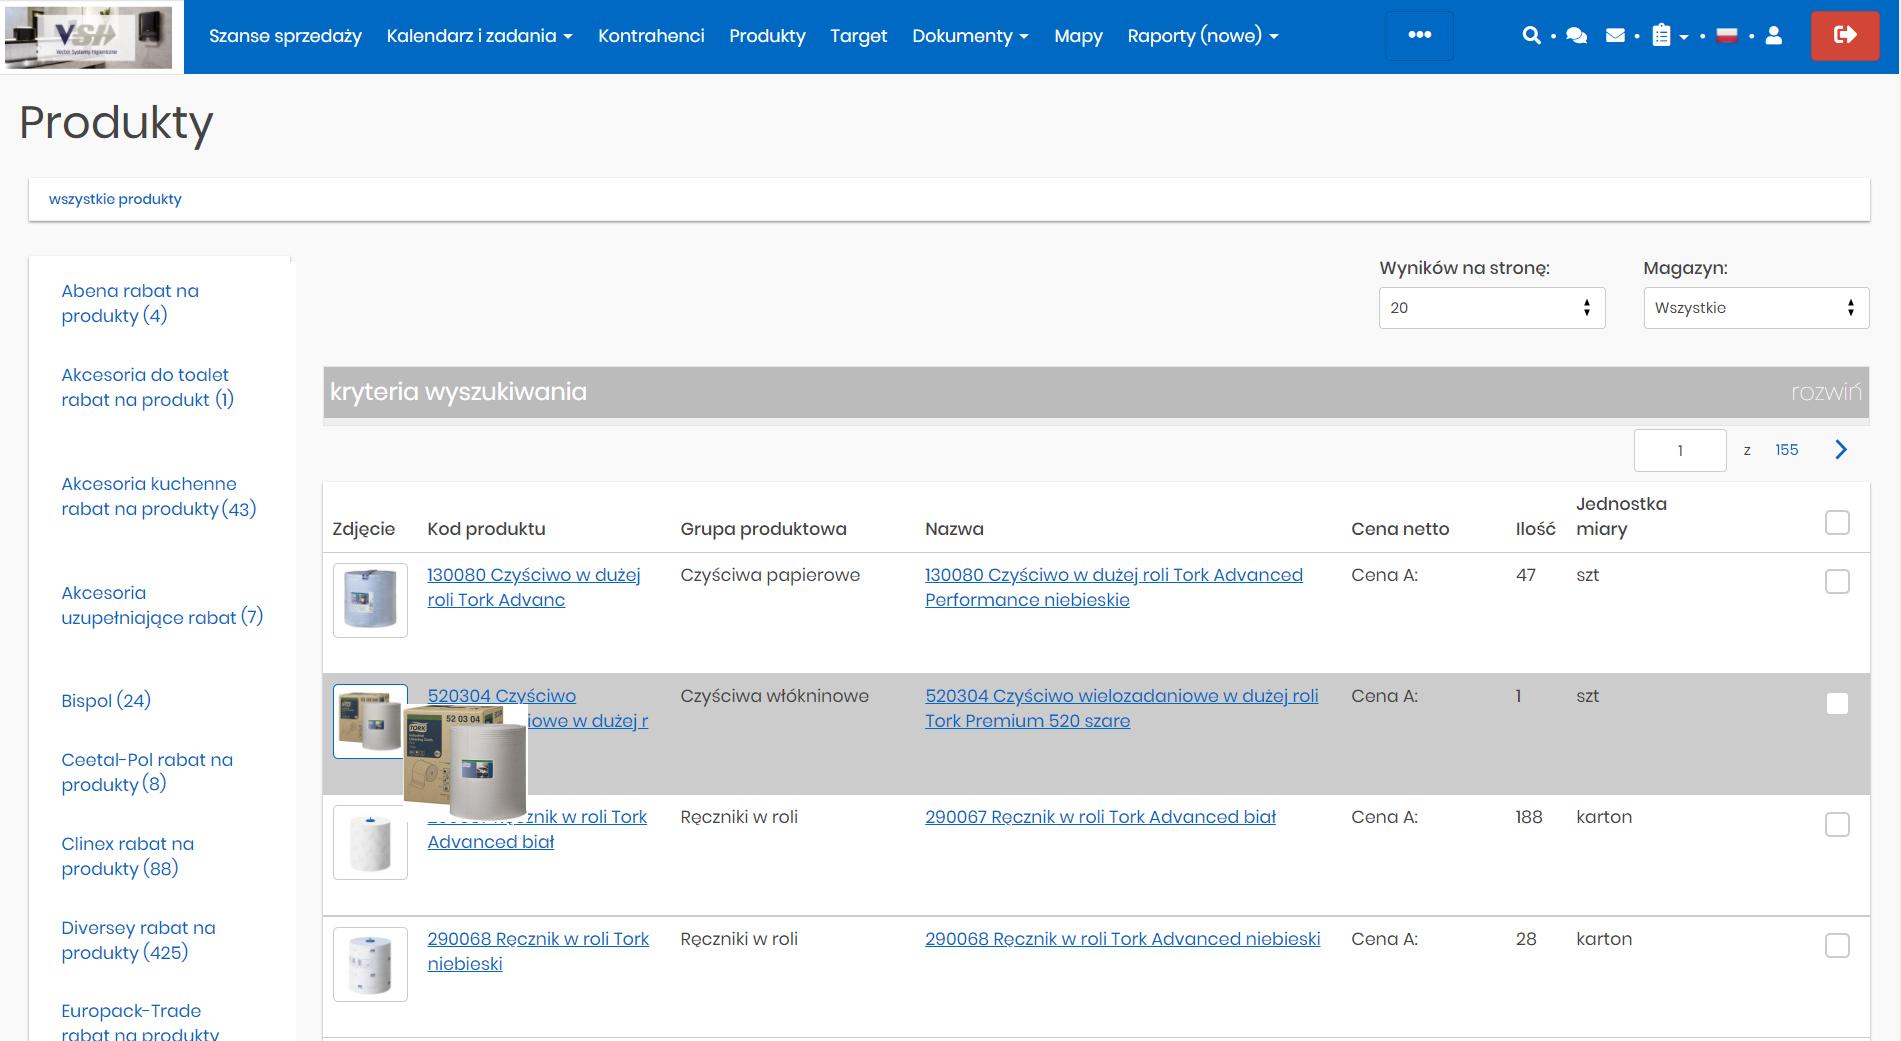Open Diversey rabat na produkty category
1901x1041 pixels.
(x=138, y=940)
